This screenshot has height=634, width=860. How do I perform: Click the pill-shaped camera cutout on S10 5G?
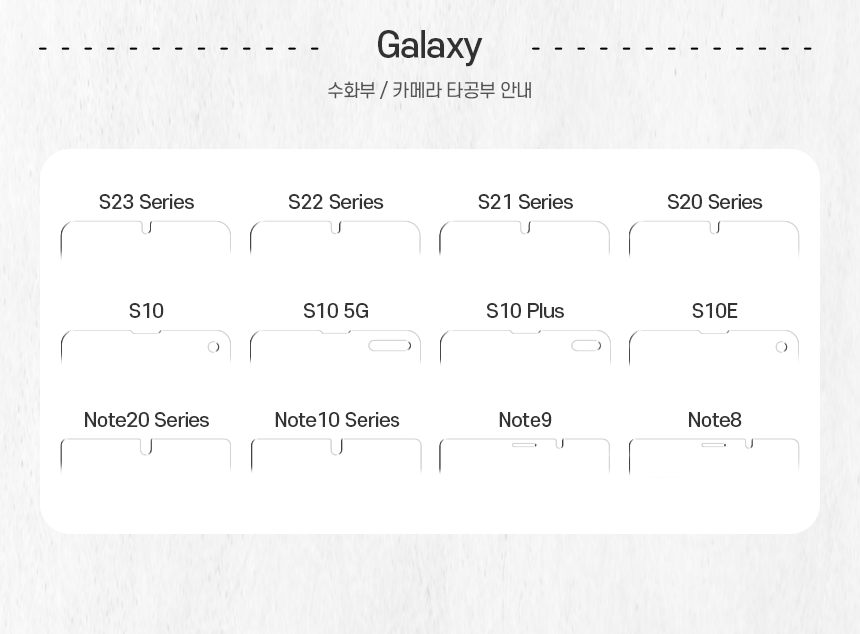[390, 346]
